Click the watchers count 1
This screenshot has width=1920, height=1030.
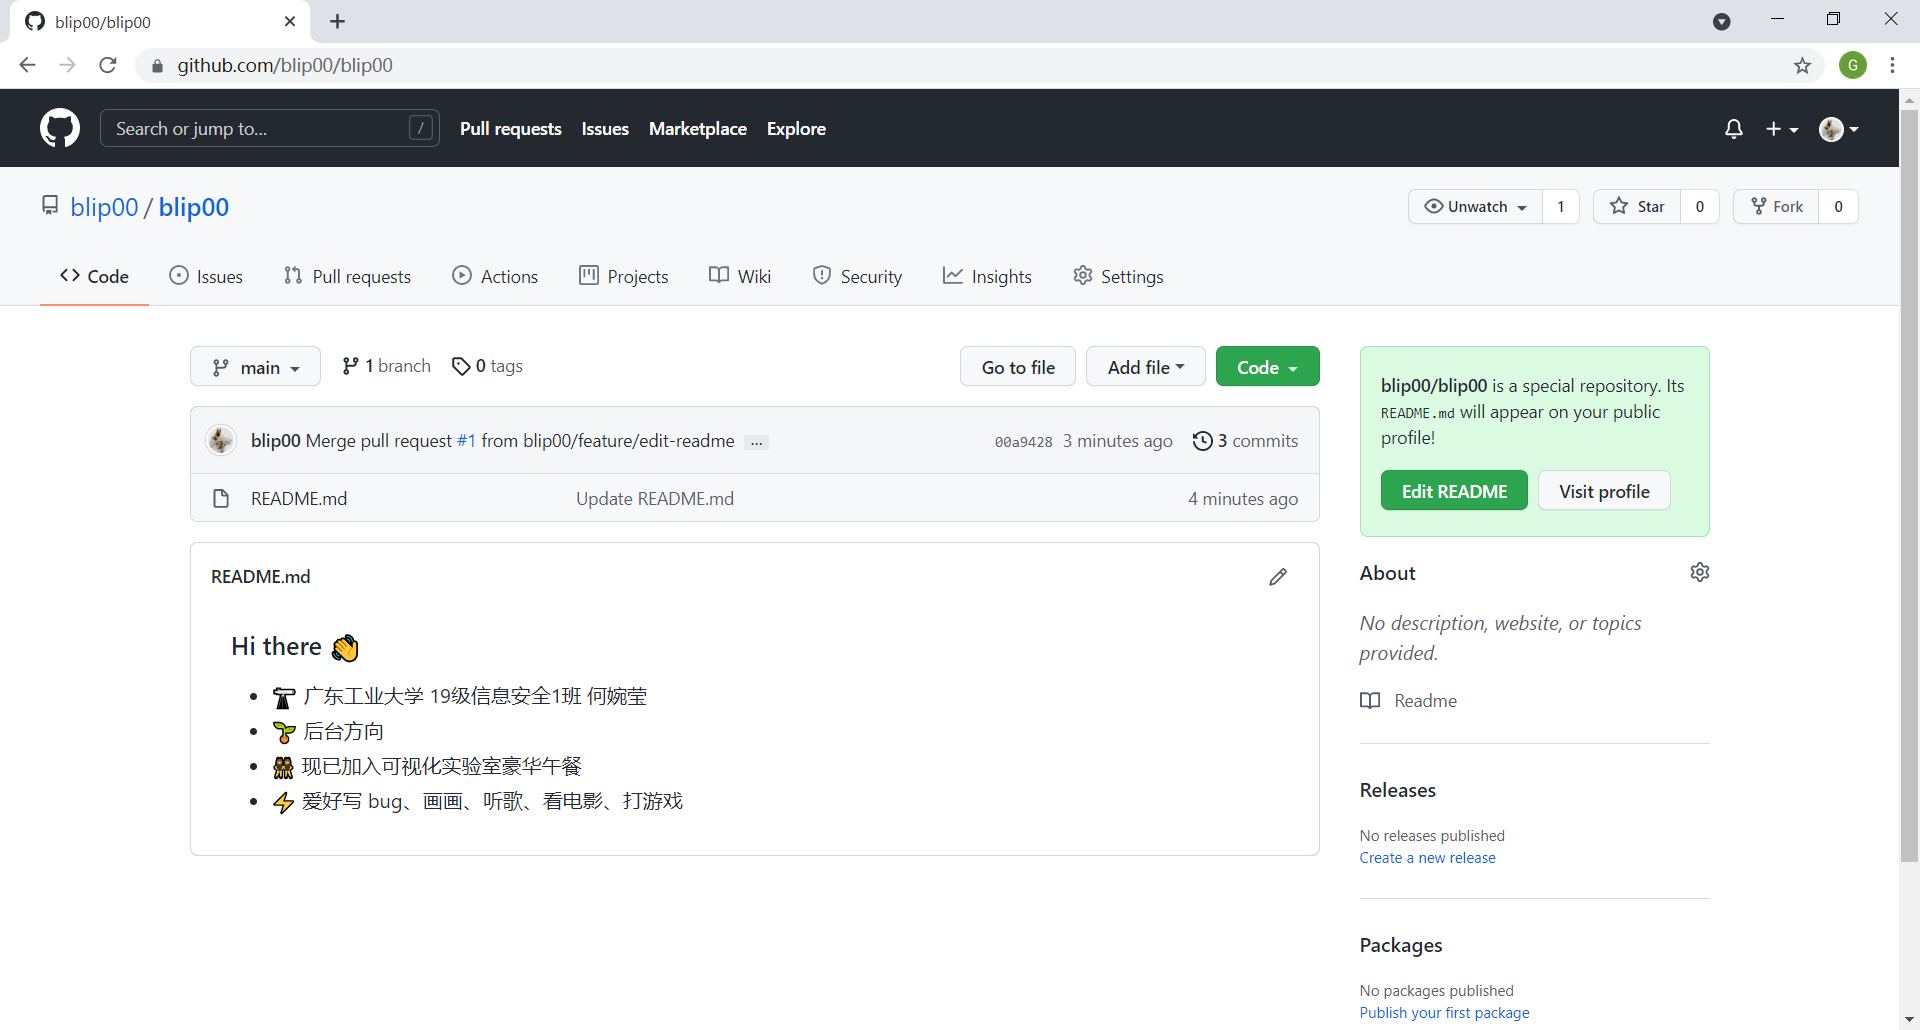[x=1560, y=207]
